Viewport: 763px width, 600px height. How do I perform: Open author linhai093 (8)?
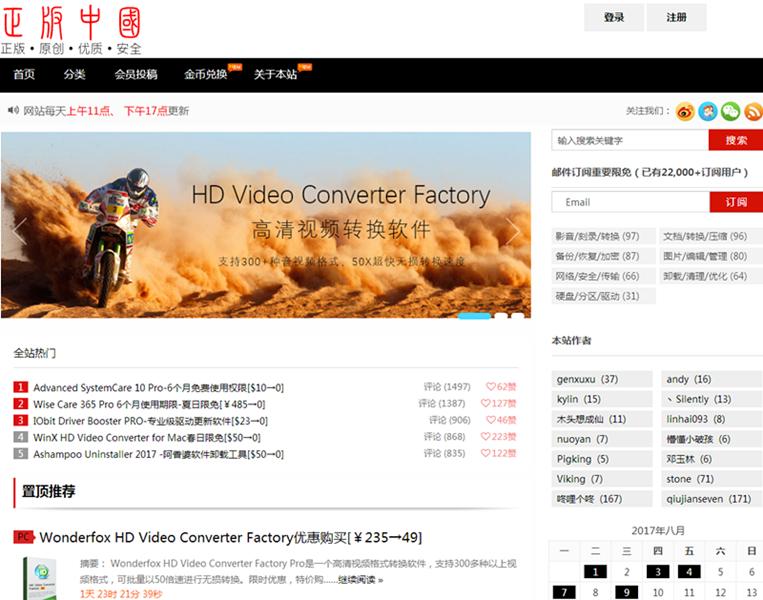pyautogui.click(x=711, y=419)
